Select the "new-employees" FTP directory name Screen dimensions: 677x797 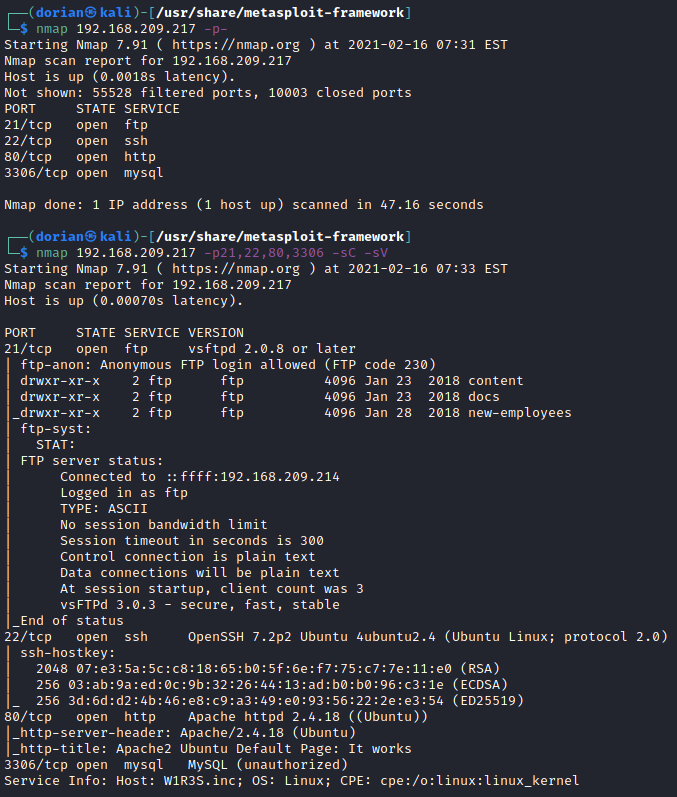click(519, 412)
